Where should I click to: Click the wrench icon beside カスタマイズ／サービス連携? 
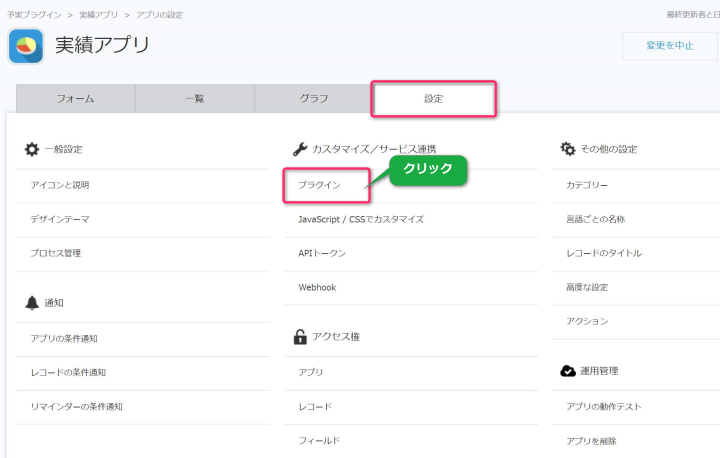point(299,149)
